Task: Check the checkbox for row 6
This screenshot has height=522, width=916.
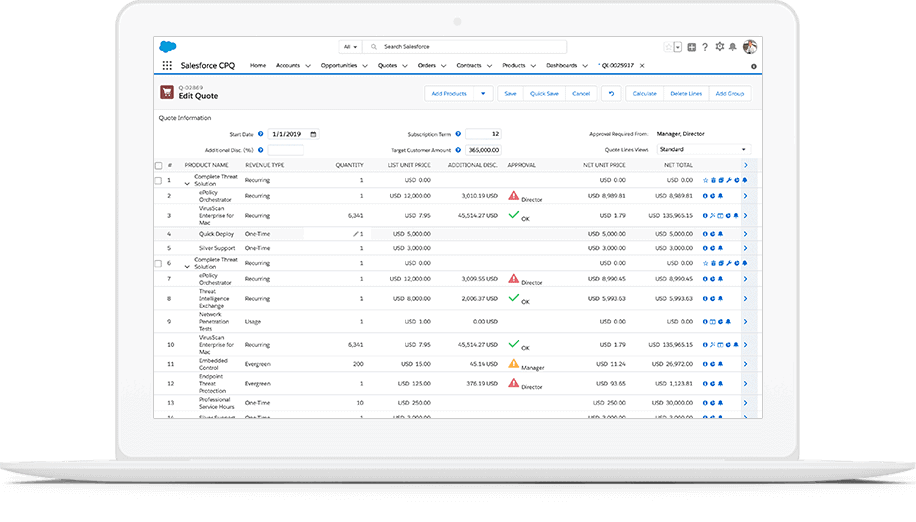Action: (158, 264)
